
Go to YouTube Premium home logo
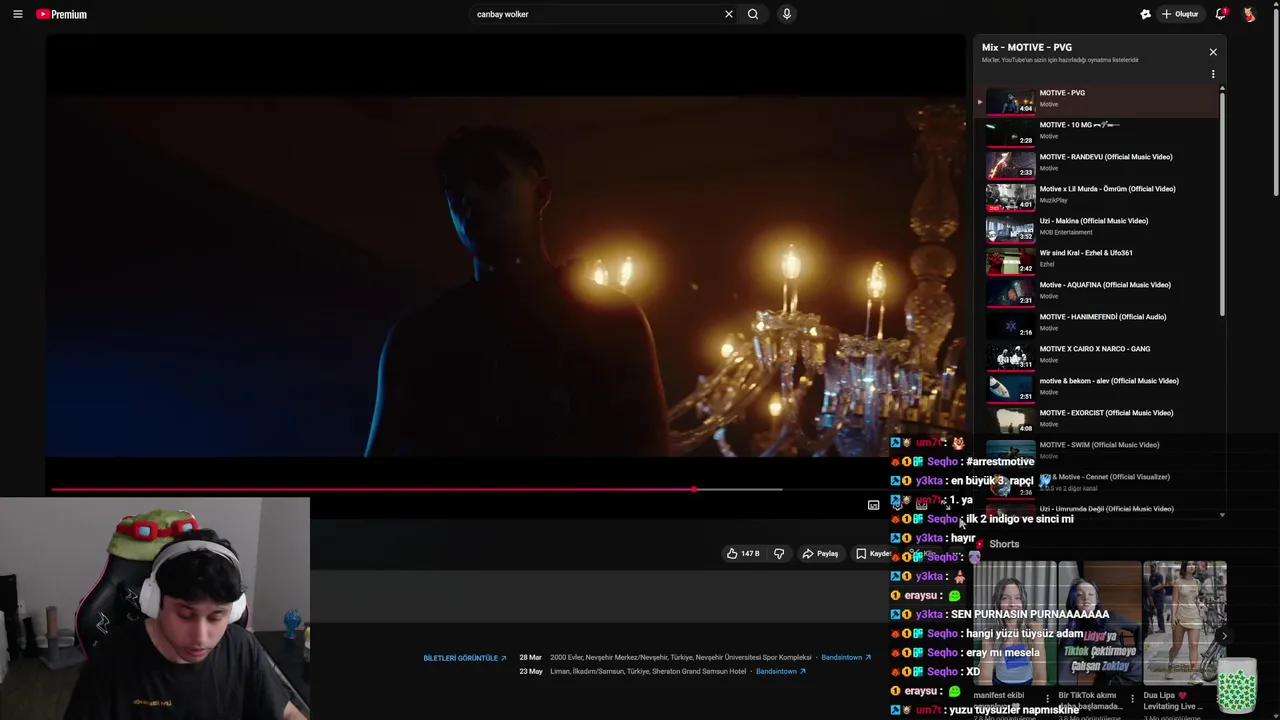point(62,14)
